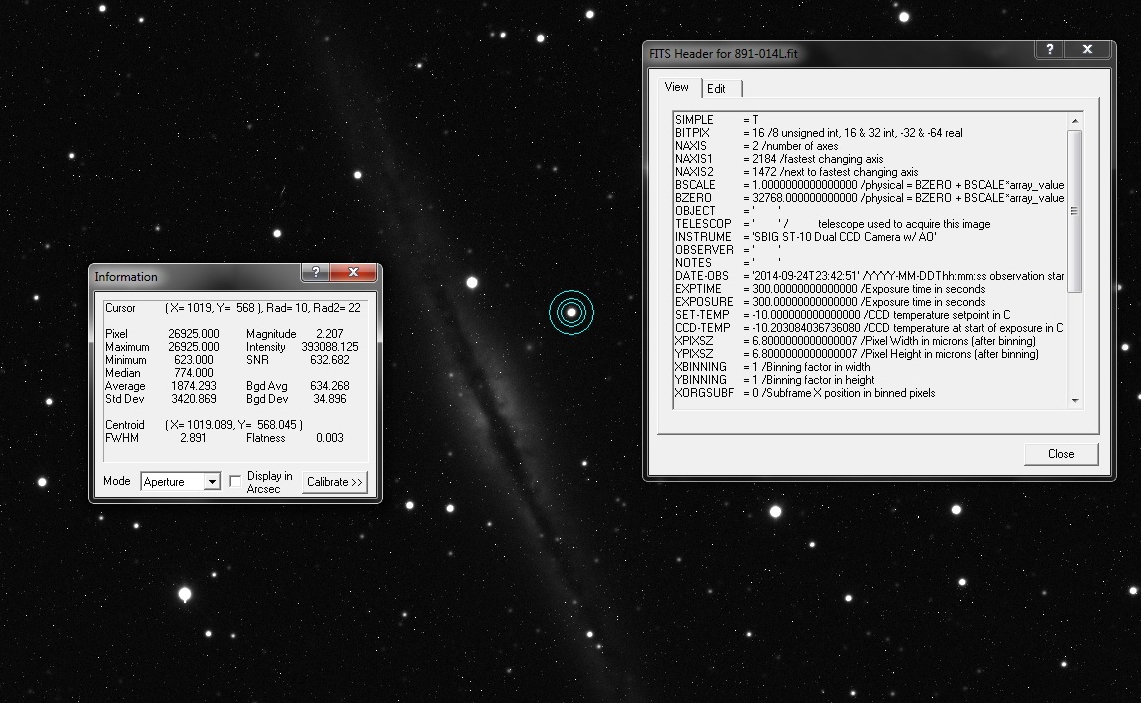
Task: Select the BITPIX header line
Action: 819,133
